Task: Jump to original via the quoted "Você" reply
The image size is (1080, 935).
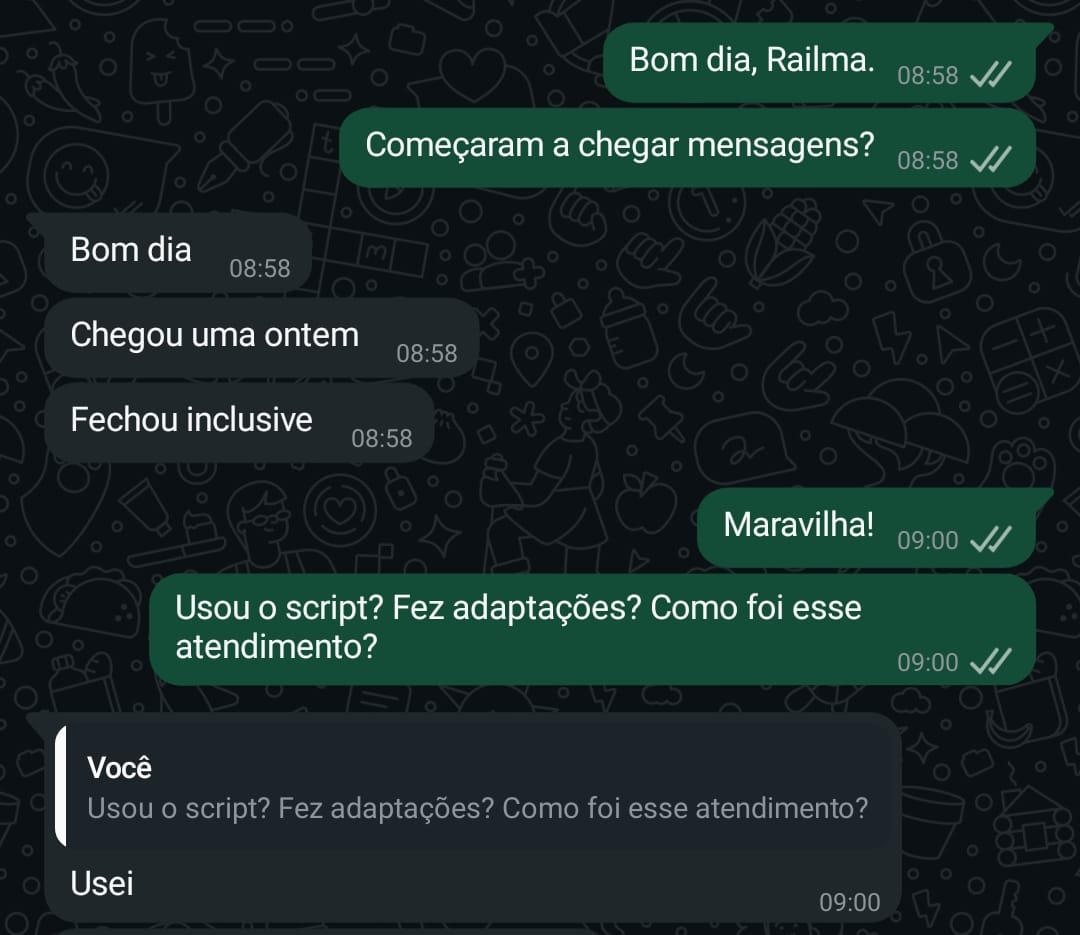Action: (x=478, y=788)
